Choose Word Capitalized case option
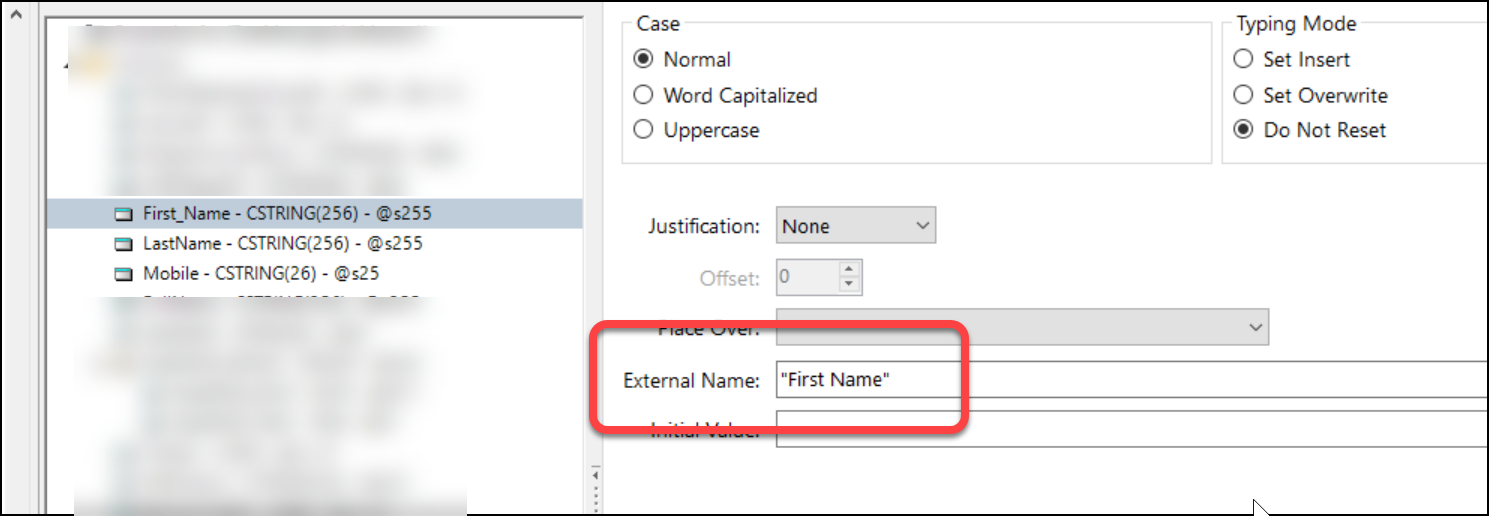This screenshot has width=1489, height=516. click(644, 95)
